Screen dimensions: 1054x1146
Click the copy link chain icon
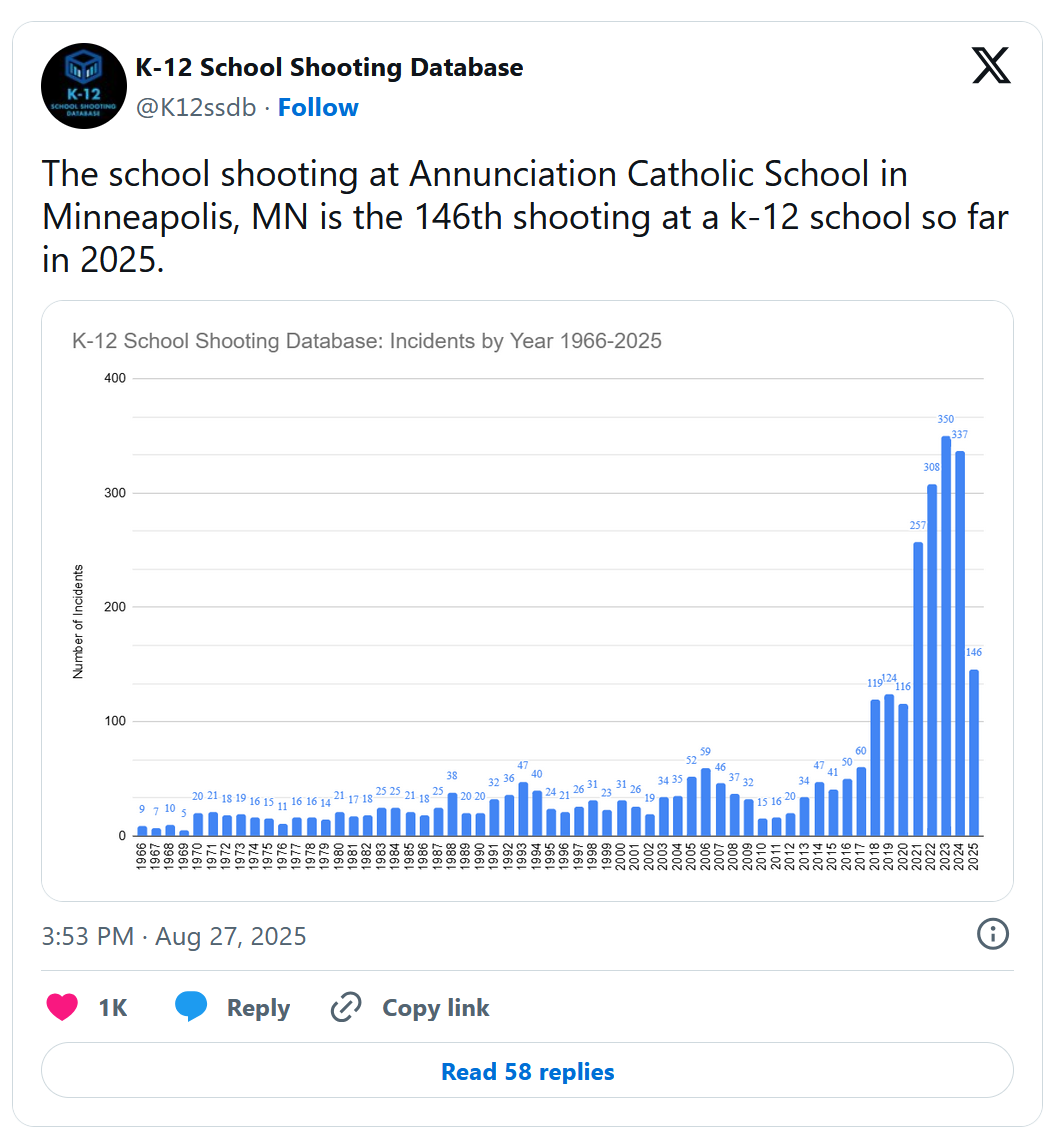click(345, 1007)
